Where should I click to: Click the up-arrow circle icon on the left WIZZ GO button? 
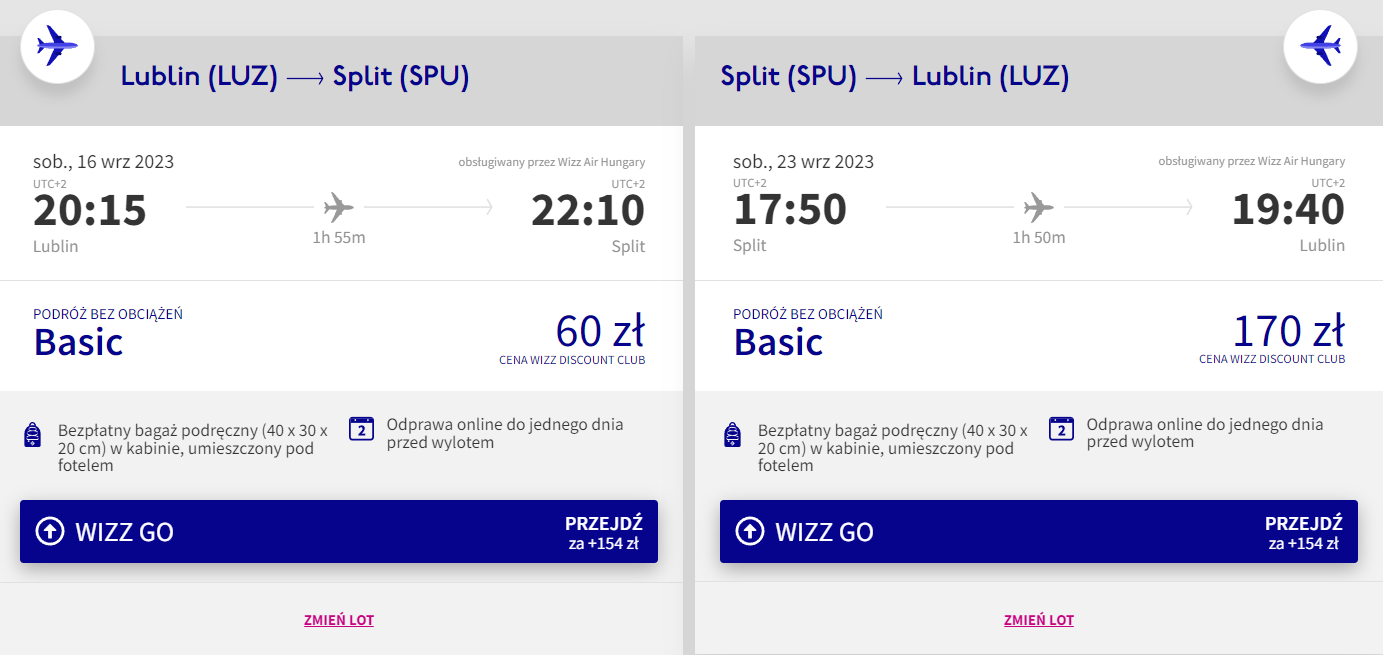pyautogui.click(x=50, y=531)
